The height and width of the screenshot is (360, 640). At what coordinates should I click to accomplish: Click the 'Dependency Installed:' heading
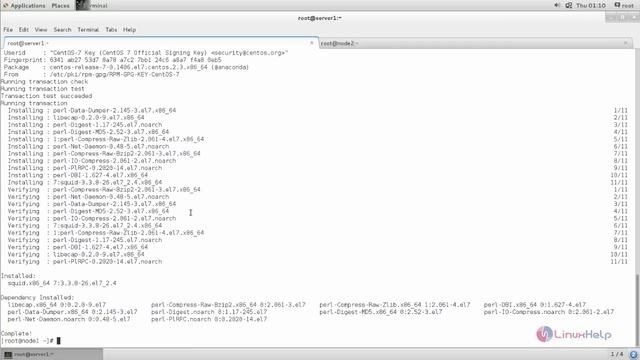click(x=38, y=298)
